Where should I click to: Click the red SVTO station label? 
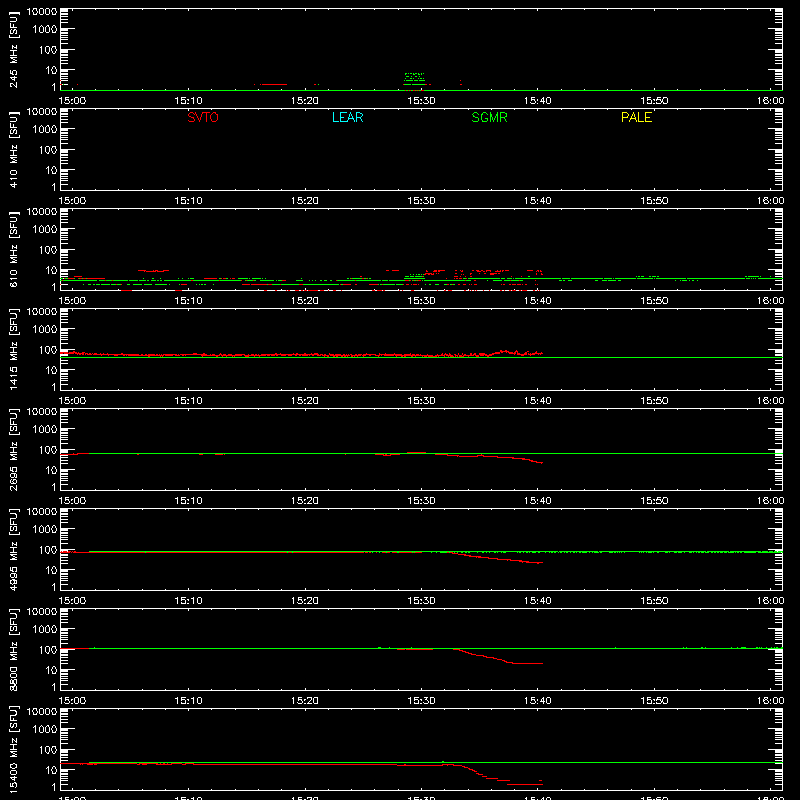[203, 117]
